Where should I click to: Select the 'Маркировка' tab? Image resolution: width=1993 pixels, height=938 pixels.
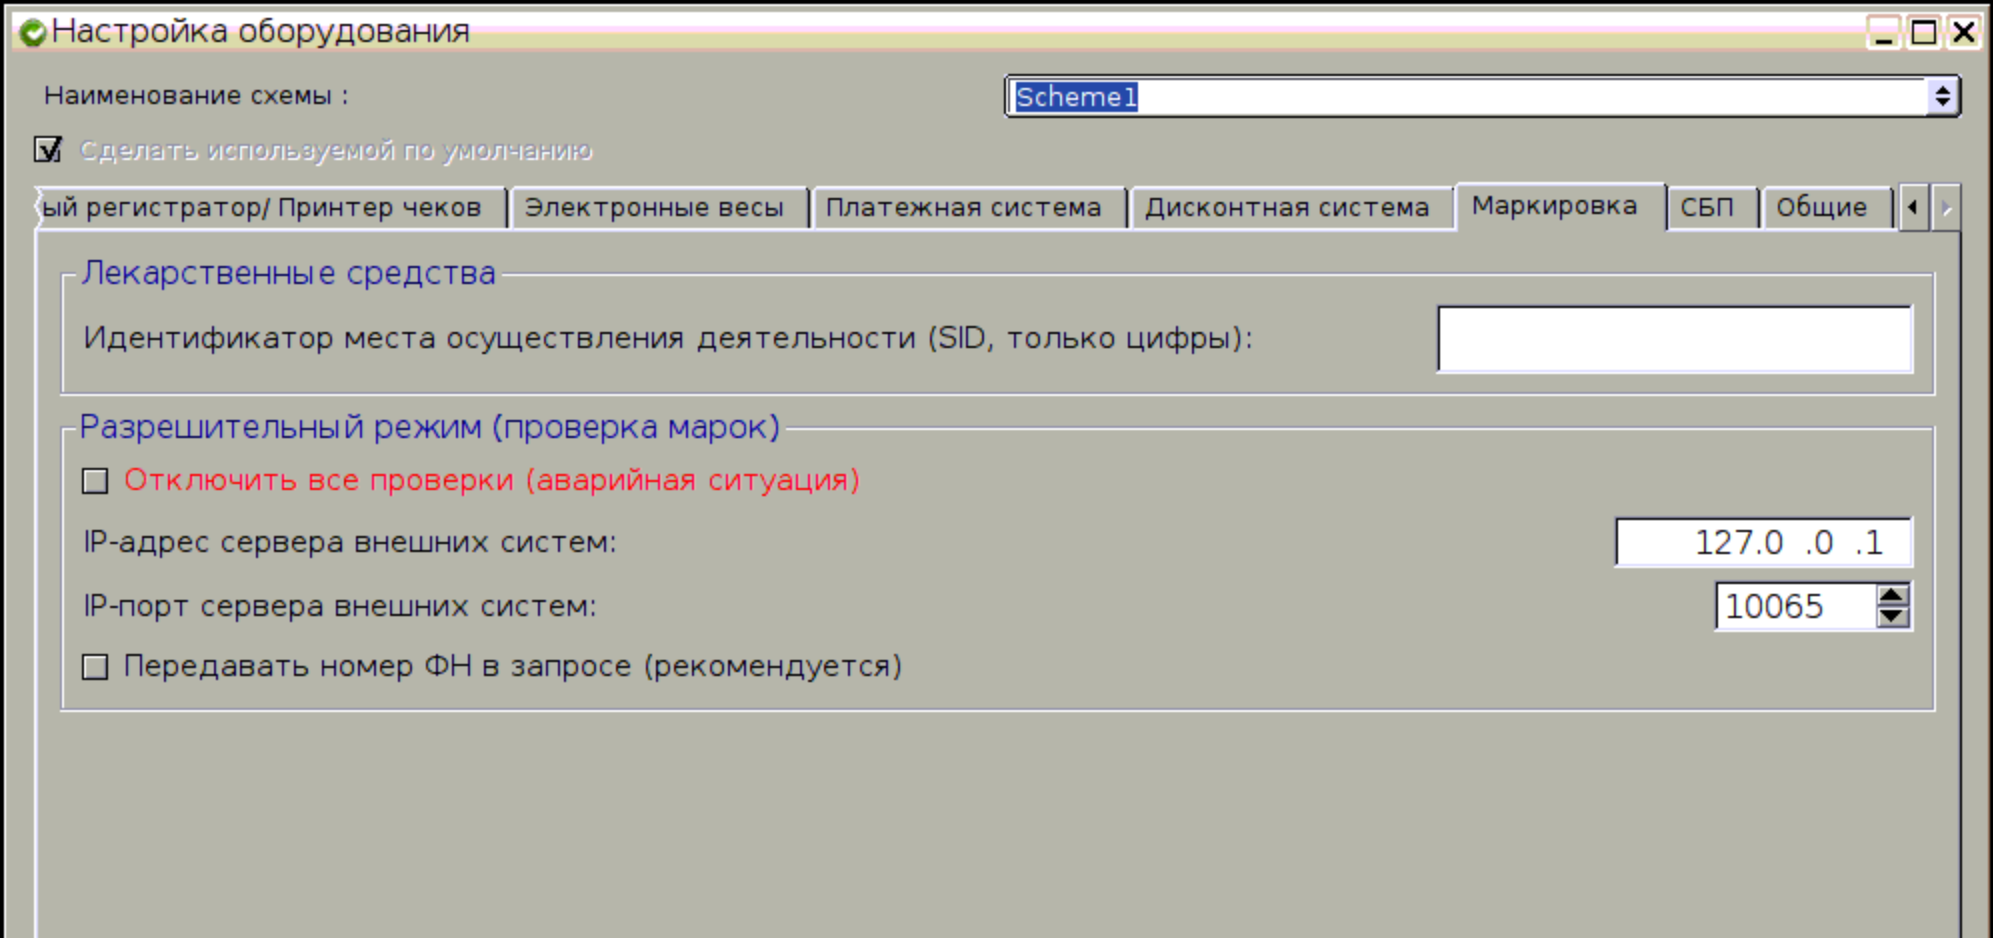pos(1559,206)
